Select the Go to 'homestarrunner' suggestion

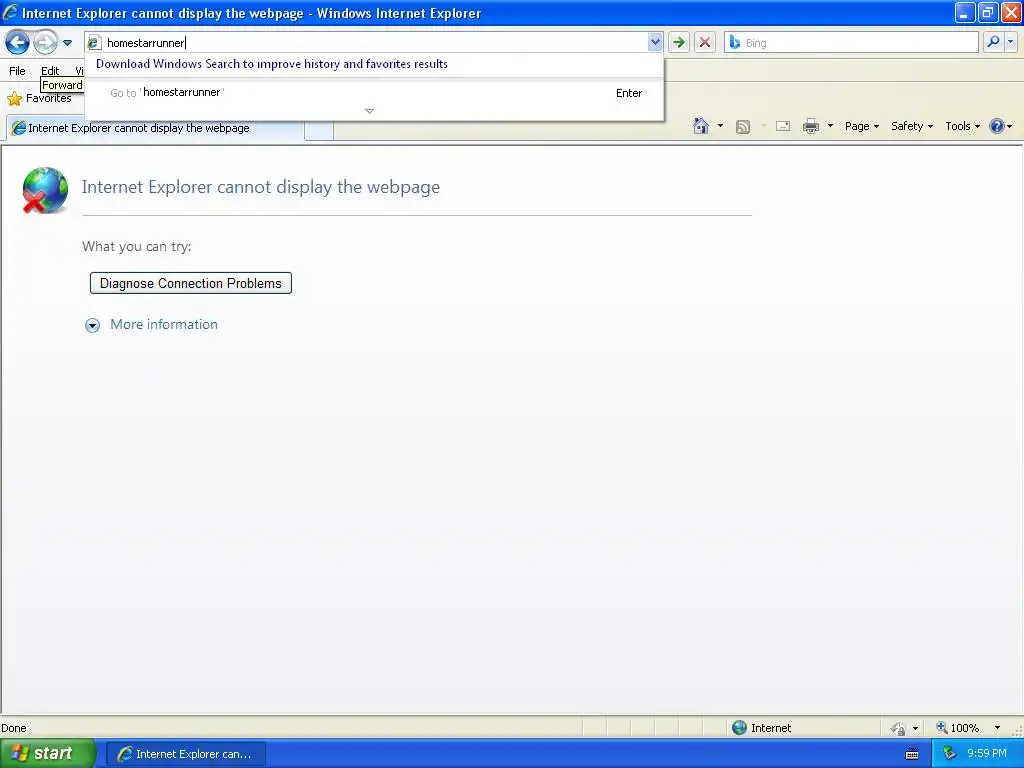click(x=374, y=93)
